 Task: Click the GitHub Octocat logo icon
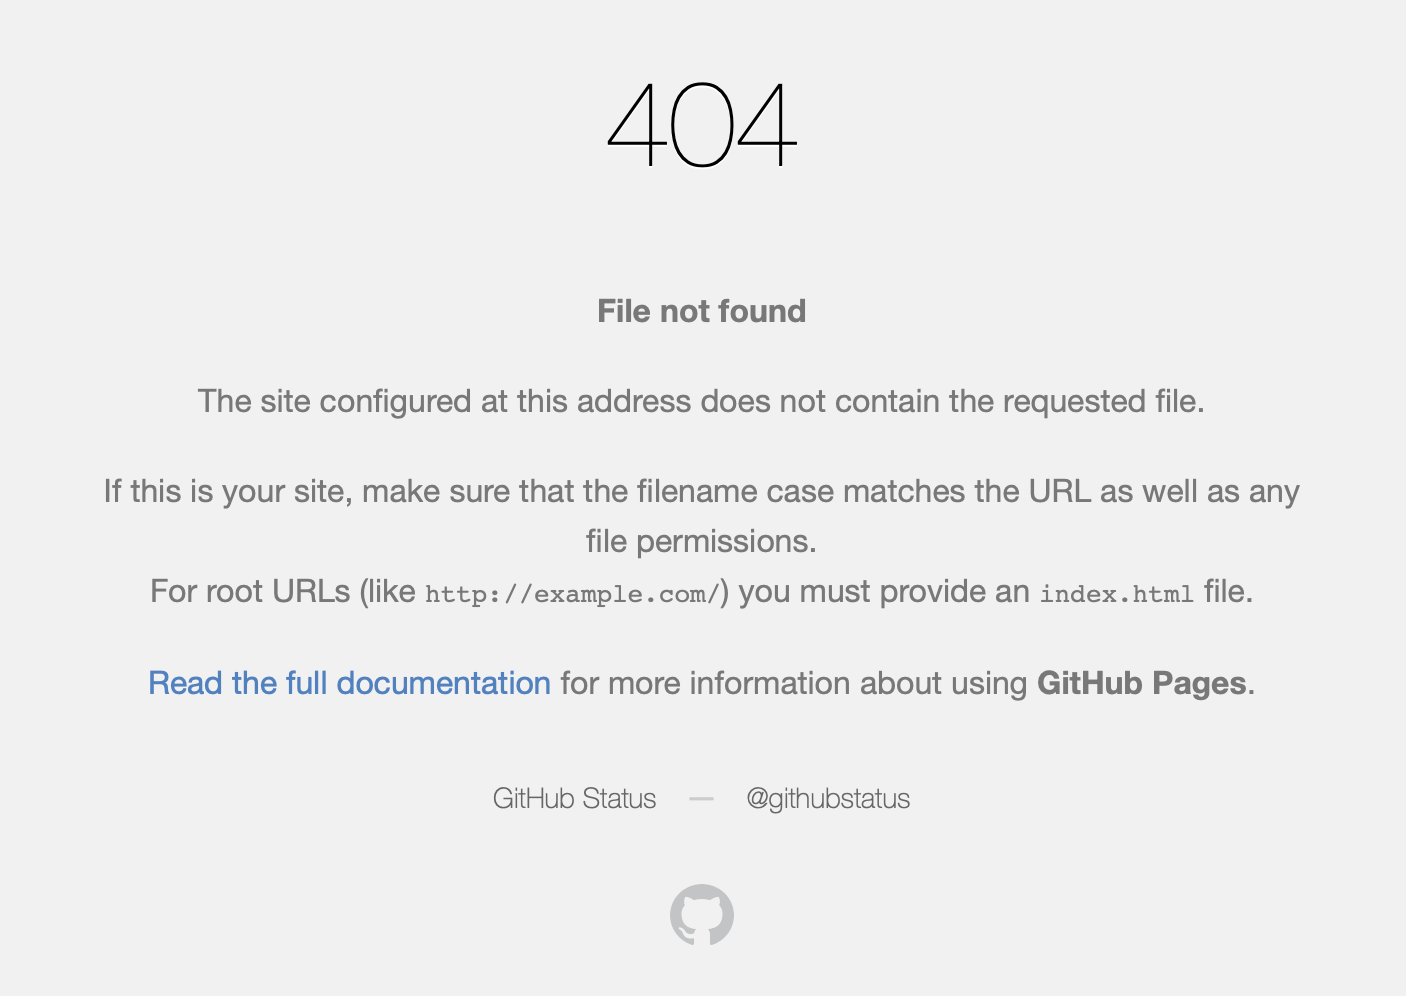(701, 914)
